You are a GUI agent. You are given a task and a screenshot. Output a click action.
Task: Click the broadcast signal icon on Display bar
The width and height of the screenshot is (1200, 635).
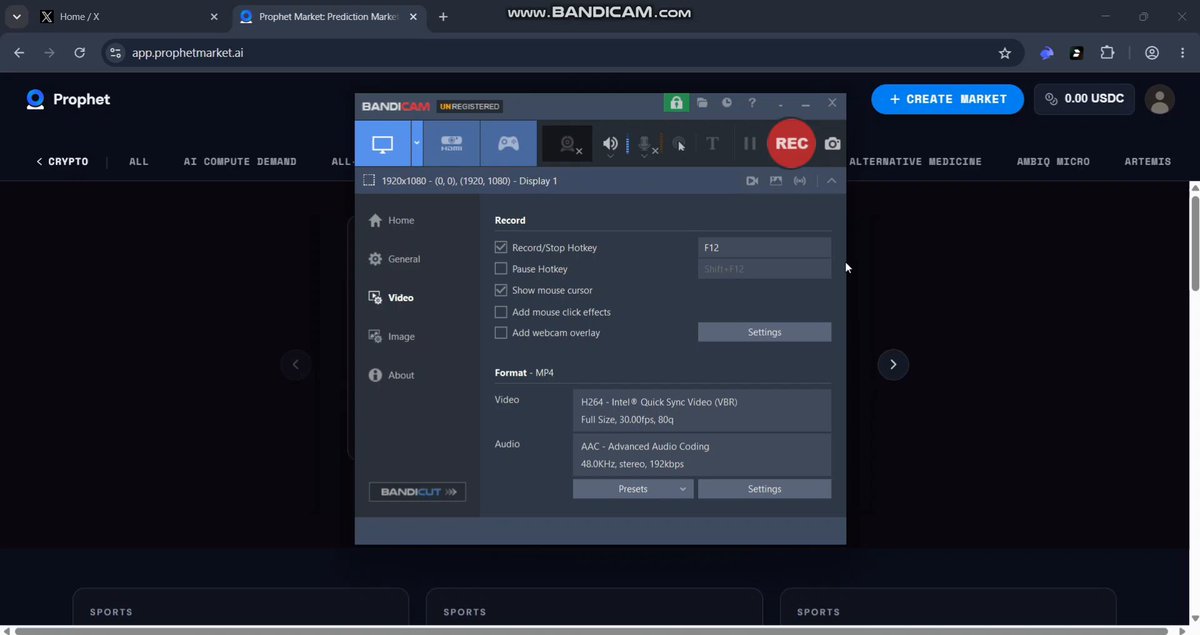click(x=799, y=181)
